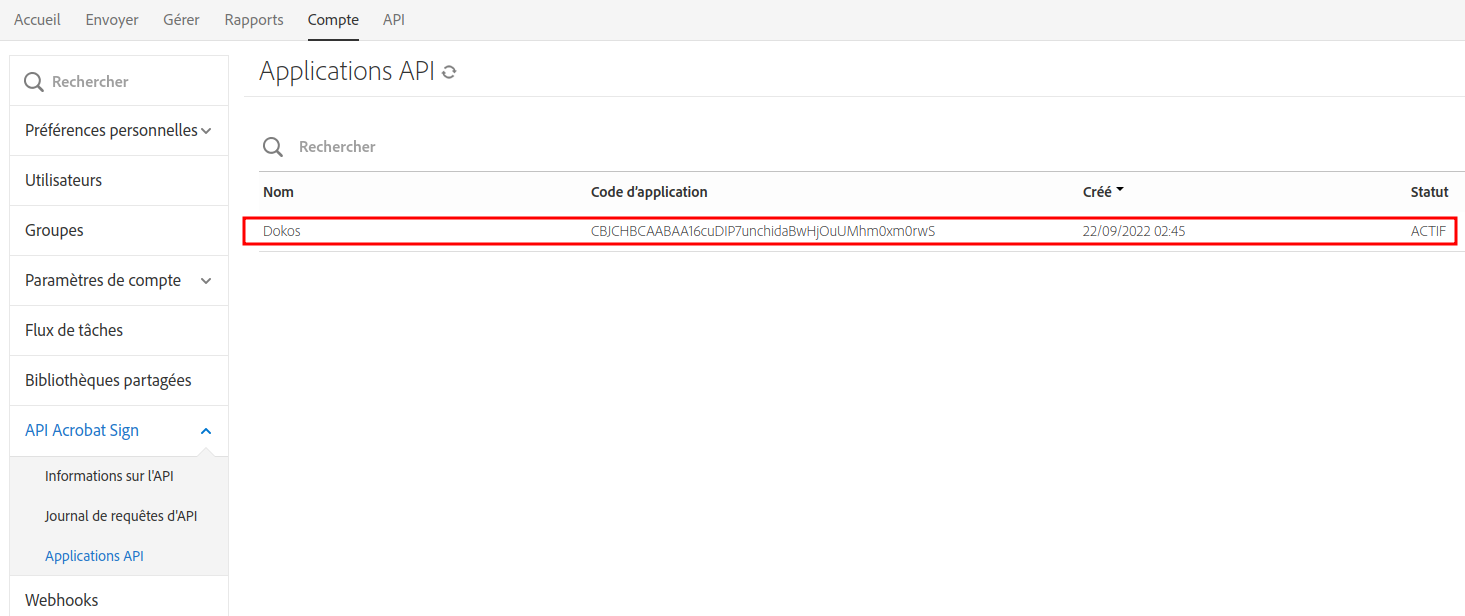Viewport: 1465px width, 616px height.
Task: Open the Gérer tab
Action: pyautogui.click(x=181, y=19)
